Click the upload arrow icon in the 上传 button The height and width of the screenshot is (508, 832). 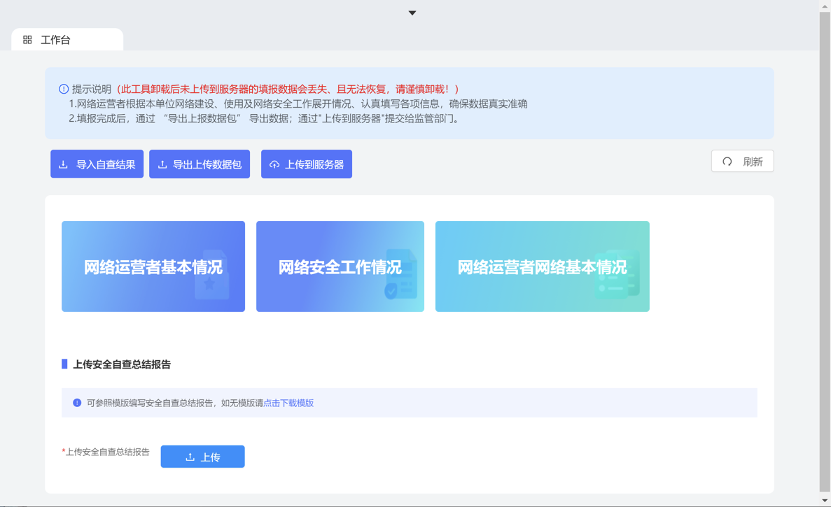[x=190, y=457]
